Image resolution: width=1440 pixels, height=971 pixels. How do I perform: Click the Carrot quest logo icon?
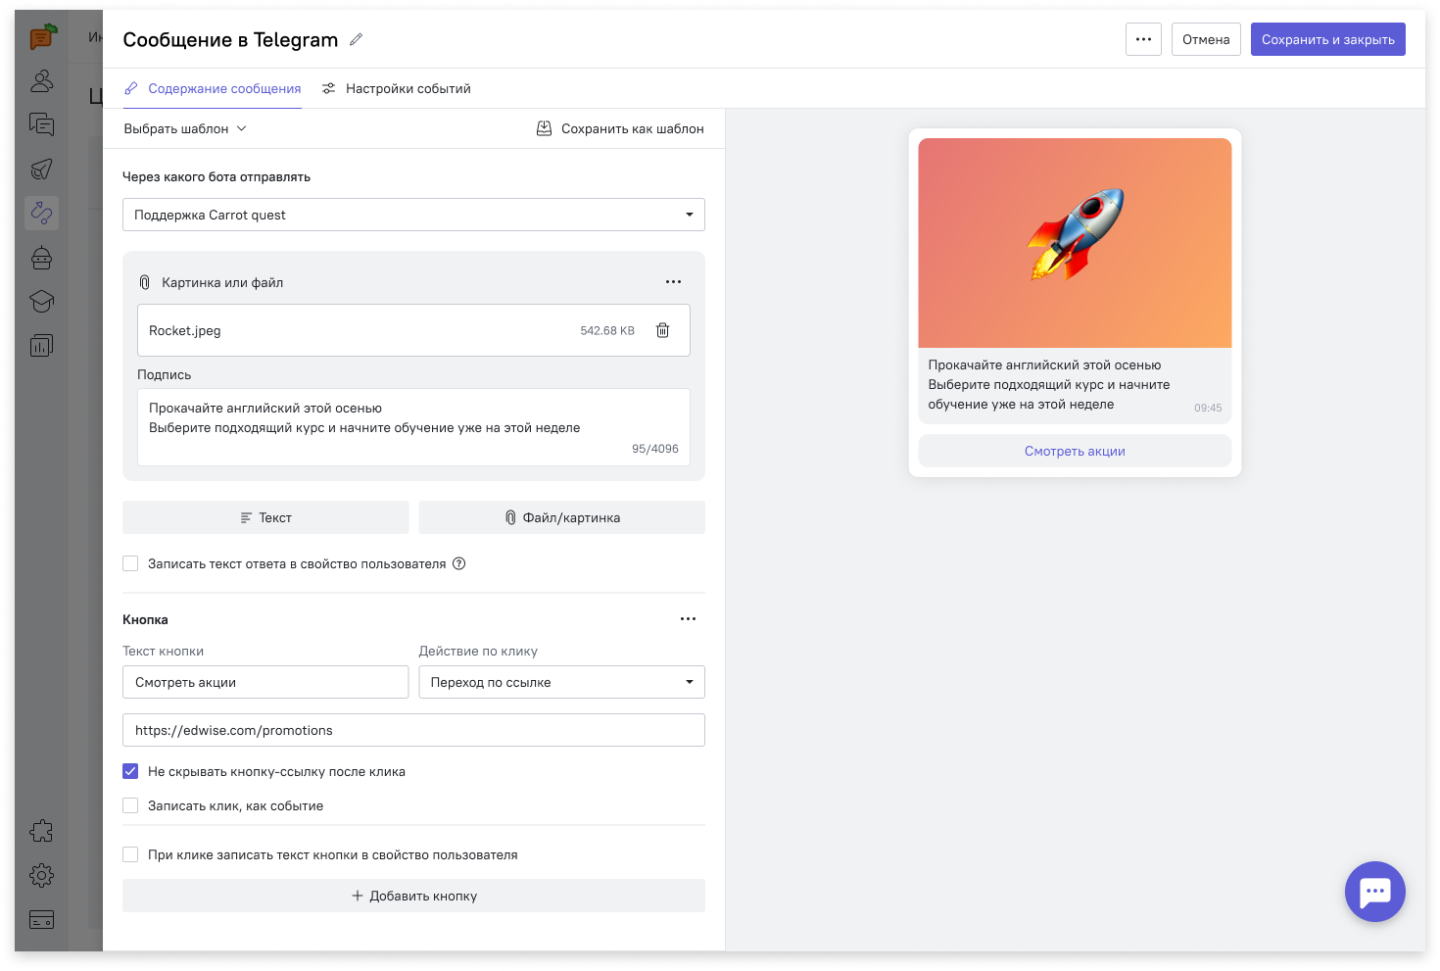[x=42, y=38]
